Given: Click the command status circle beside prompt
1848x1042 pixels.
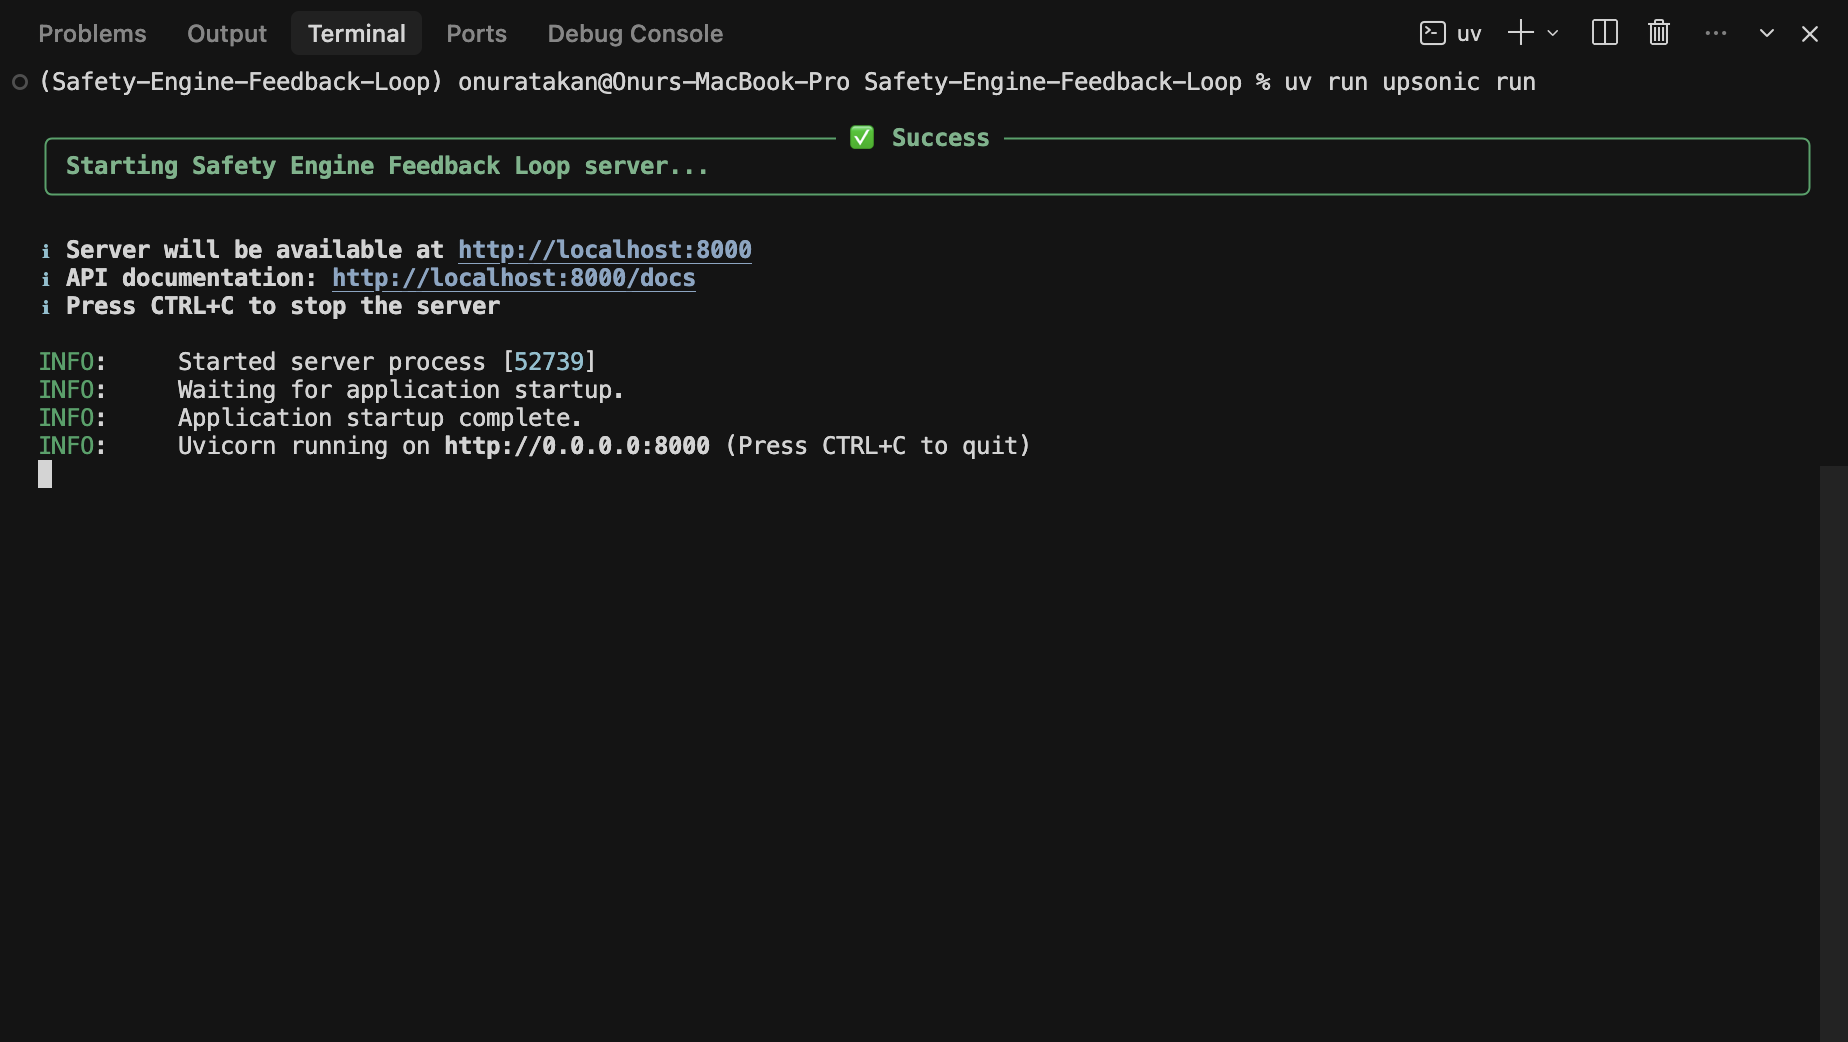Looking at the screenshot, I should click(x=20, y=82).
